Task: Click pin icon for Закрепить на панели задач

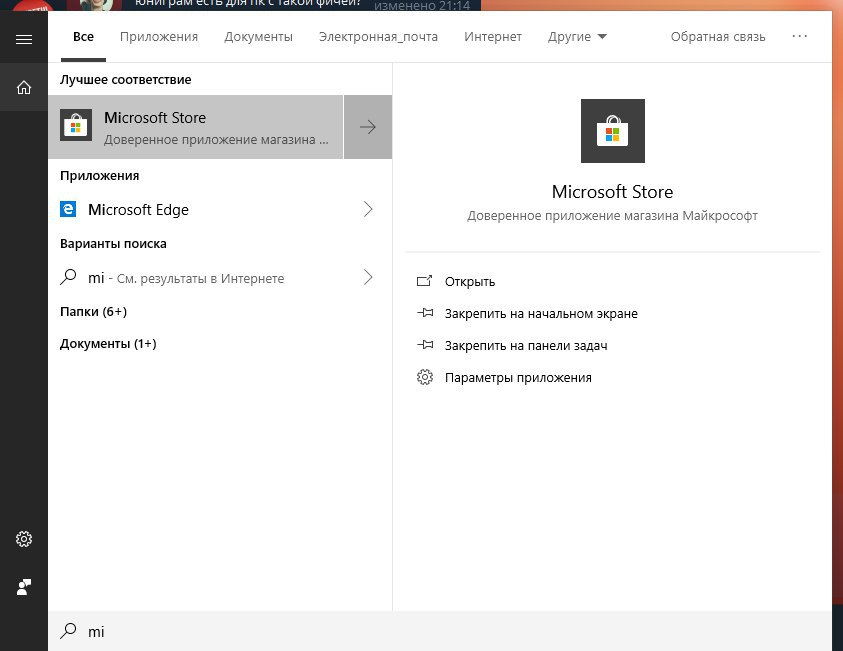Action: [x=425, y=345]
